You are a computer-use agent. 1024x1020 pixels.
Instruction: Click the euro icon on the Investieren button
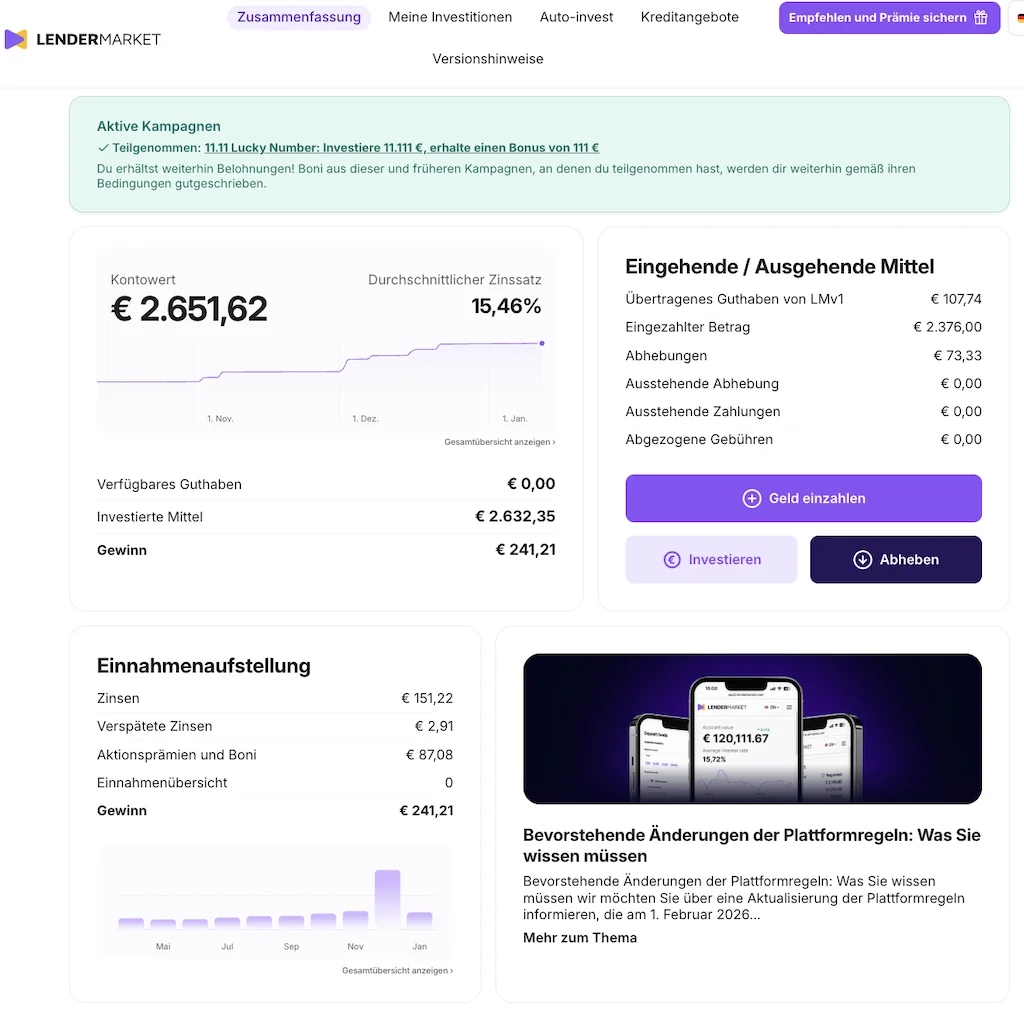click(672, 559)
